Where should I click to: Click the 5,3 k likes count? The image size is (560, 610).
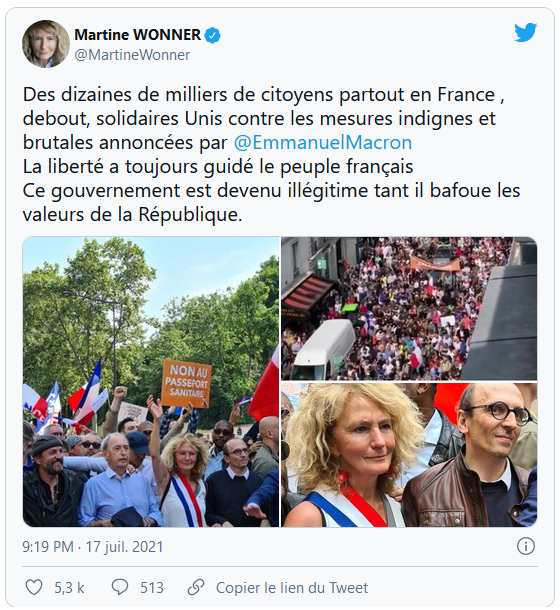(x=69, y=588)
